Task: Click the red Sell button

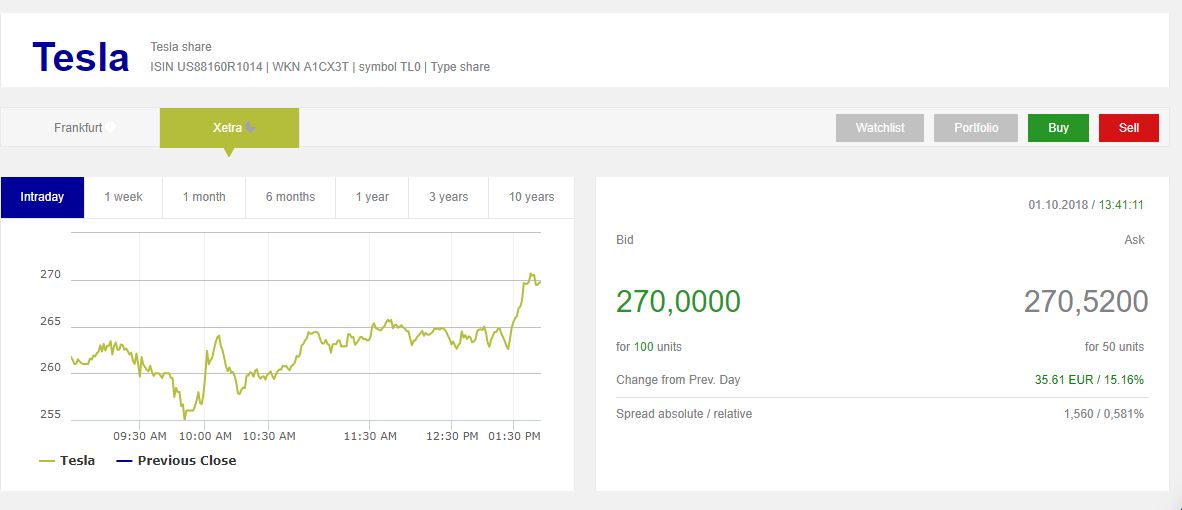Action: 1129,128
